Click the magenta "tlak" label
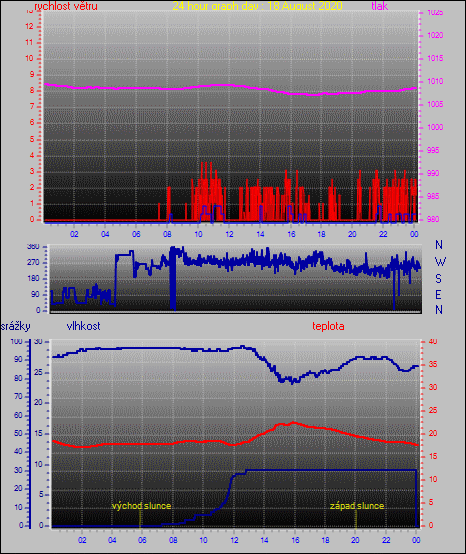 (380, 6)
